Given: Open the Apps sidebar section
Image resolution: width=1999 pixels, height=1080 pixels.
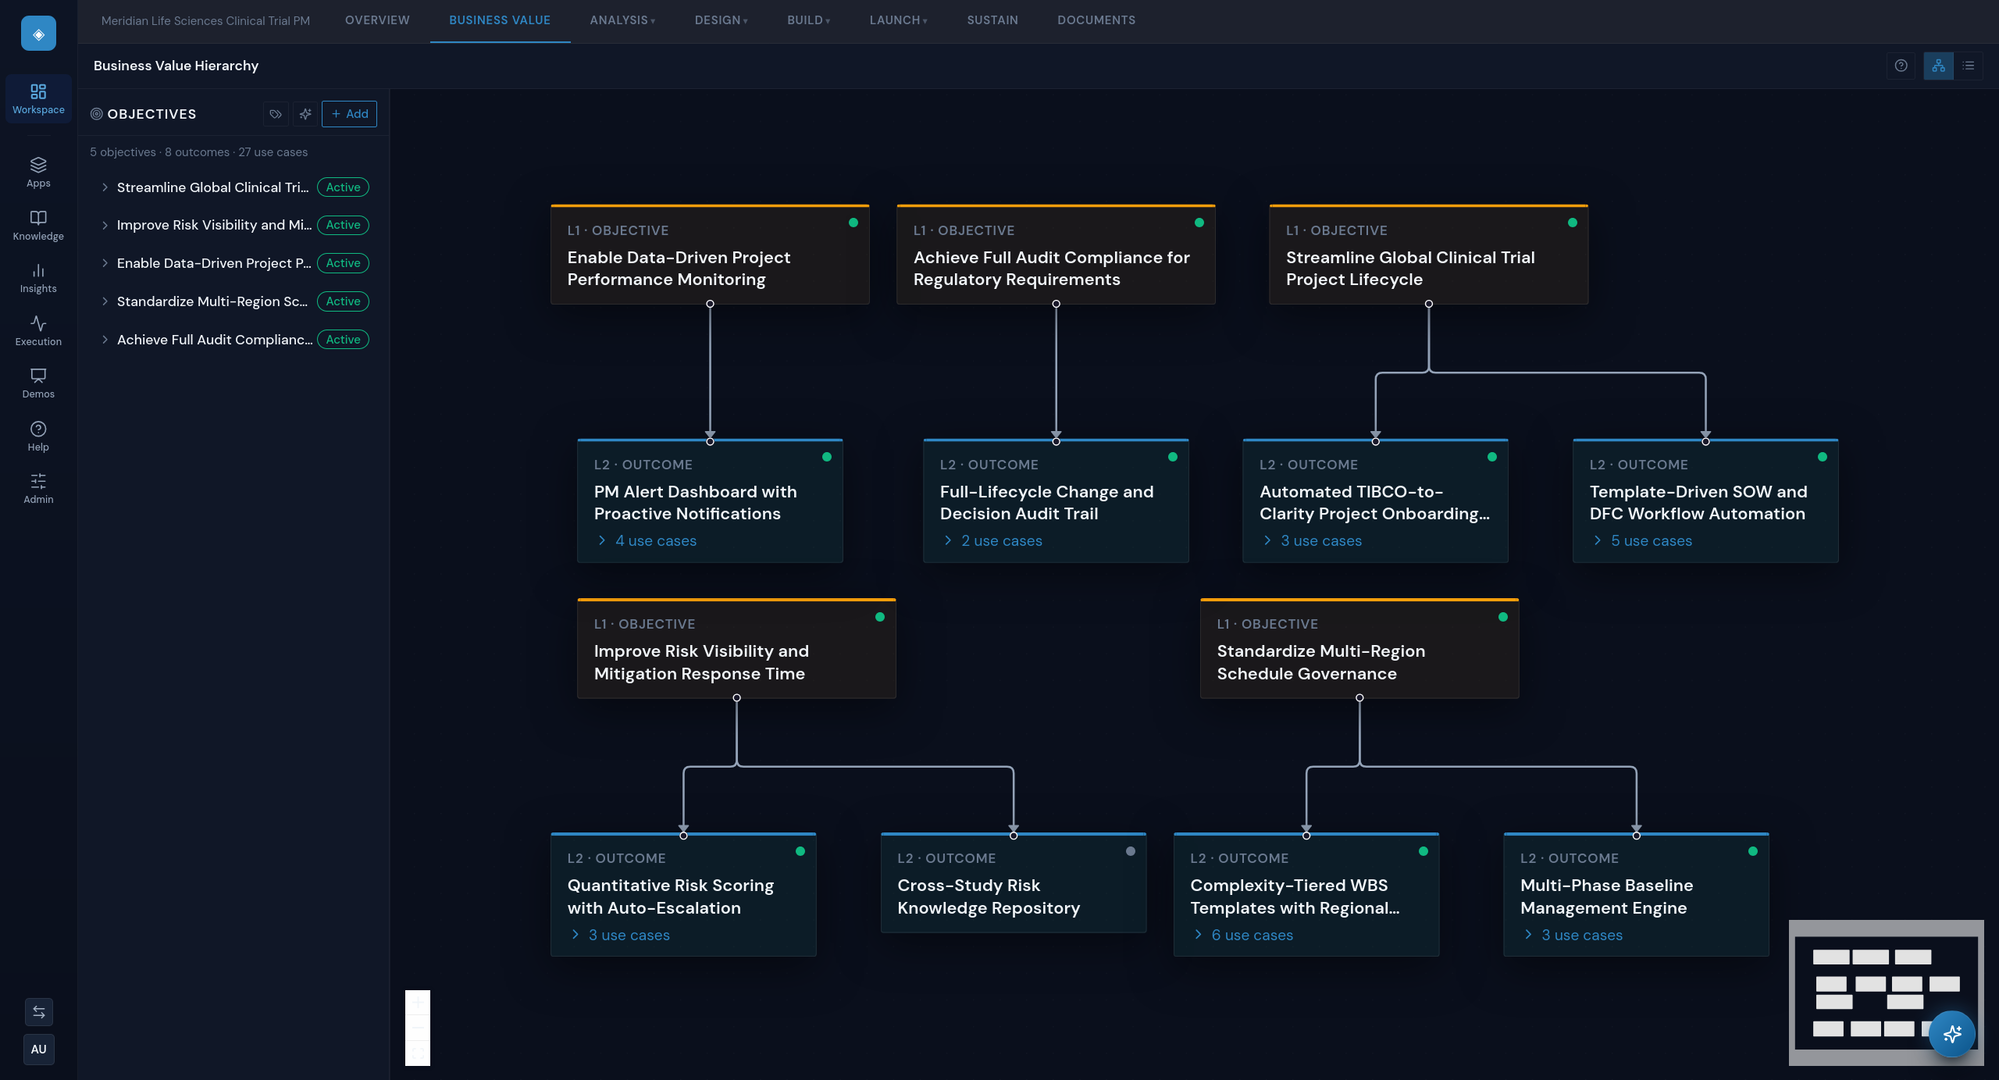Looking at the screenshot, I should [38, 172].
